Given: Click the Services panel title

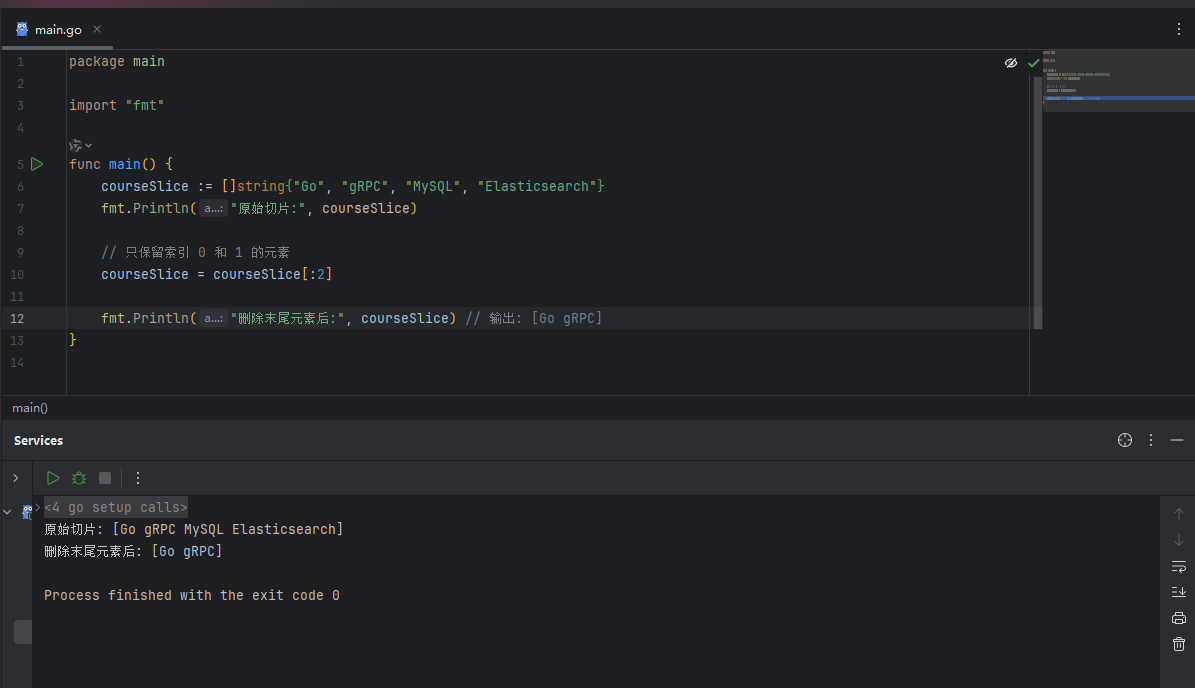Looking at the screenshot, I should pos(38,440).
